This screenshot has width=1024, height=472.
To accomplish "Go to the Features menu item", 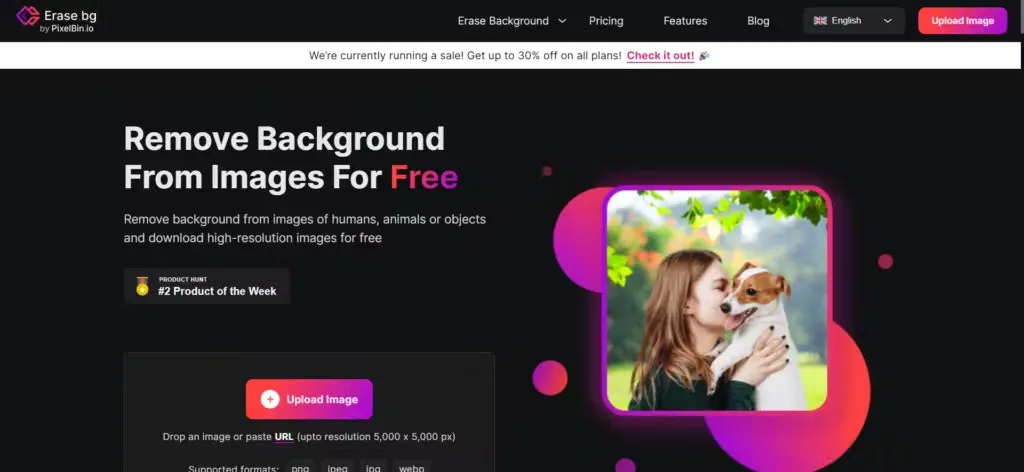I will click(x=685, y=21).
